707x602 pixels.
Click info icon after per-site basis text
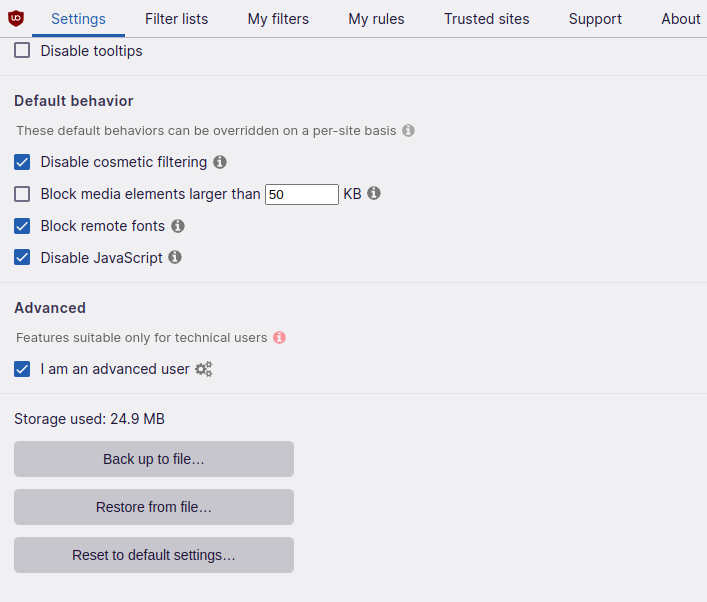coord(408,130)
